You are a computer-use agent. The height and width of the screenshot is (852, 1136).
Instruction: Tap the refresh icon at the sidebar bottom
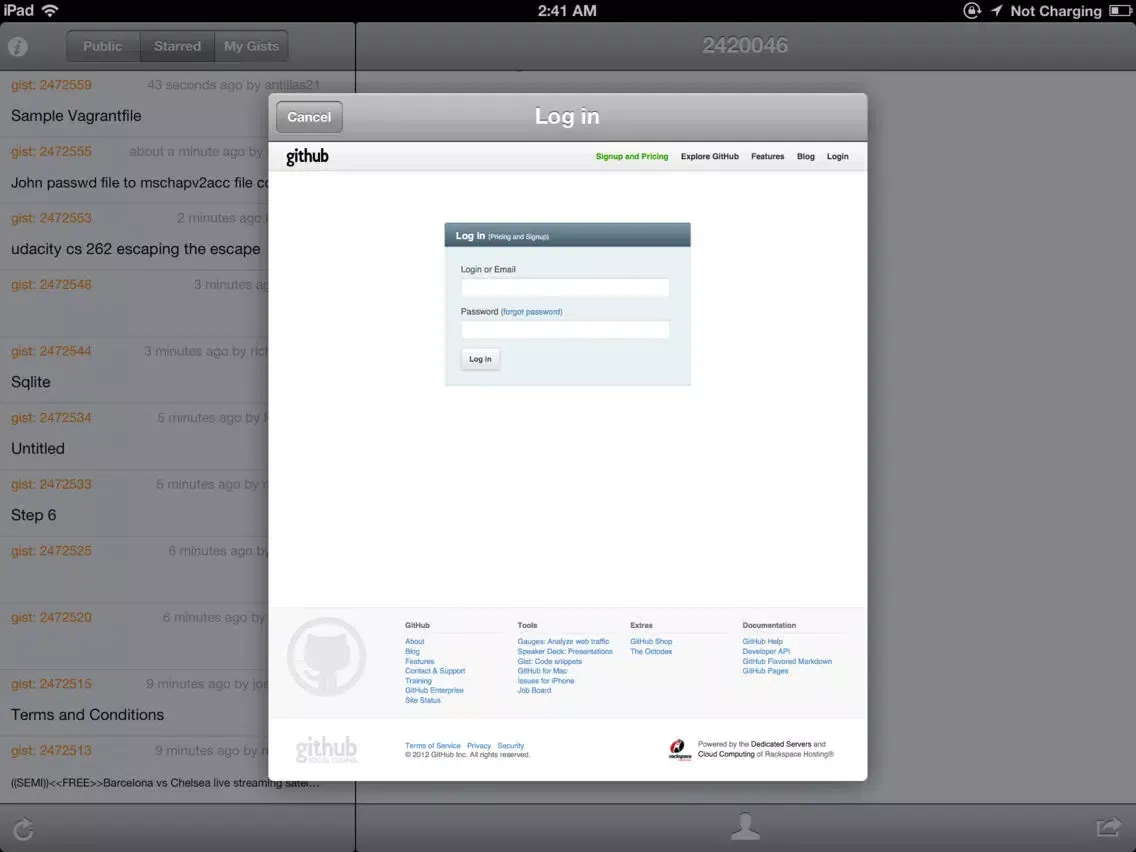pyautogui.click(x=23, y=829)
